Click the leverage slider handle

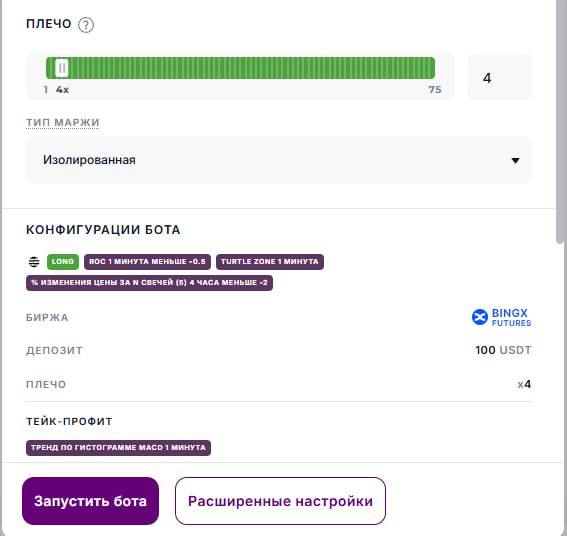click(62, 68)
